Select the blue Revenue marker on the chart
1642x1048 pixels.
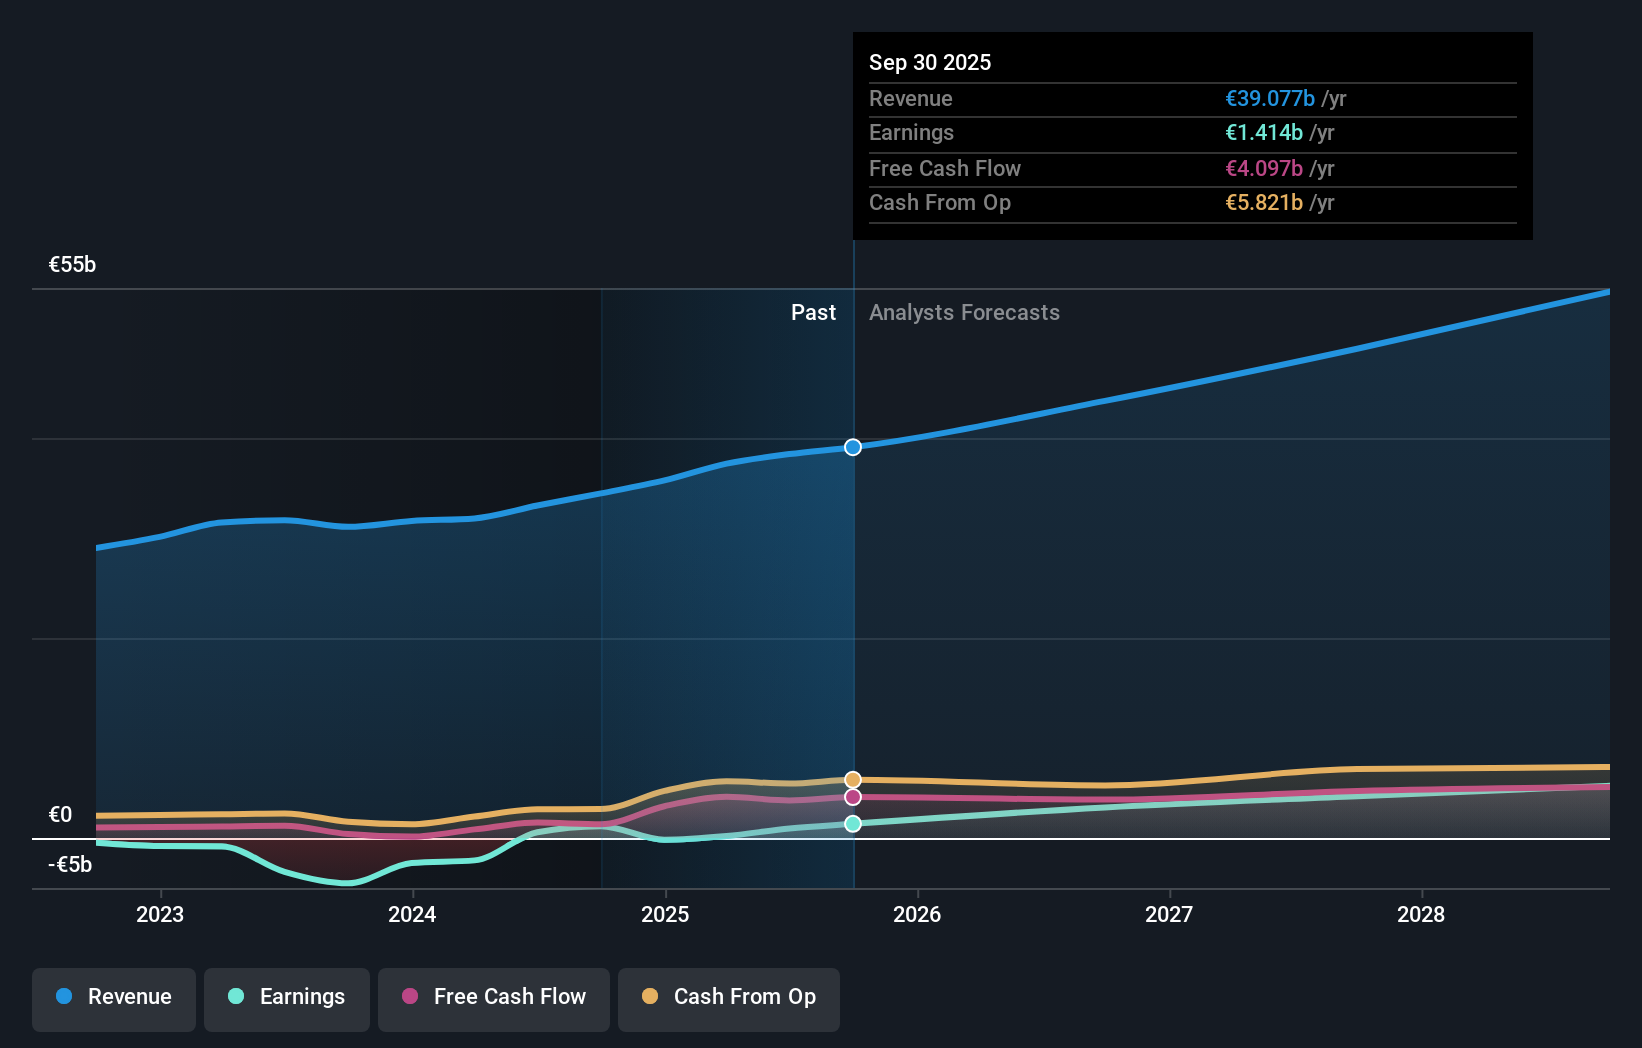(852, 447)
